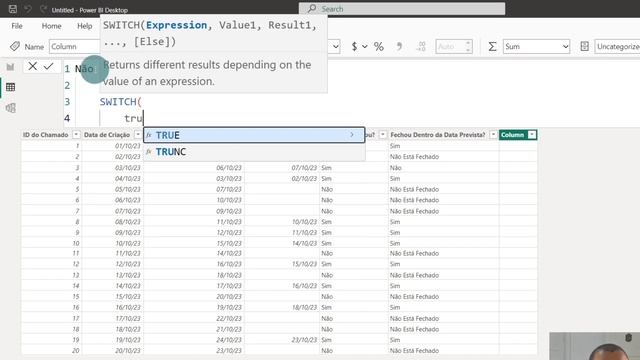Switch to Report view in sidebar
Viewport: 640px width, 360px height.
tap(10, 67)
